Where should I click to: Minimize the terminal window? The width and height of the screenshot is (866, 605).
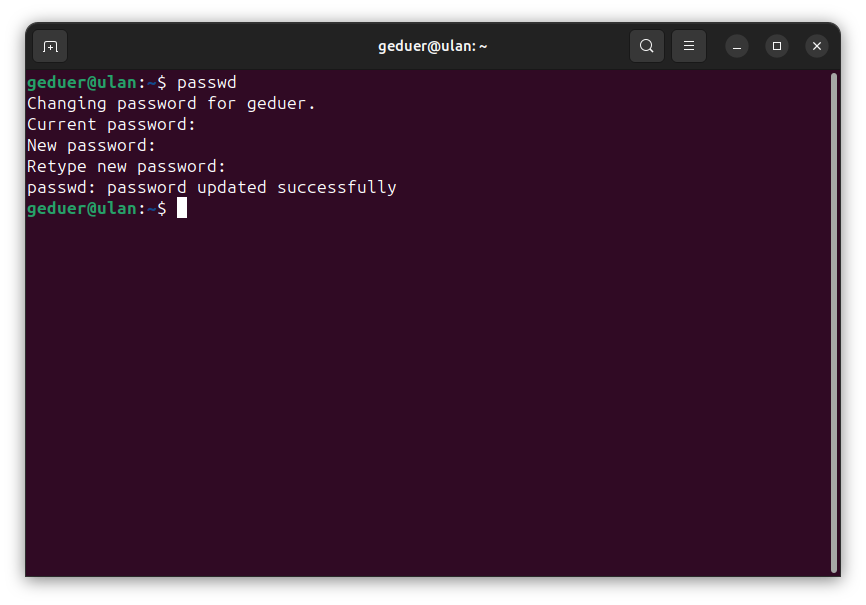pos(737,46)
